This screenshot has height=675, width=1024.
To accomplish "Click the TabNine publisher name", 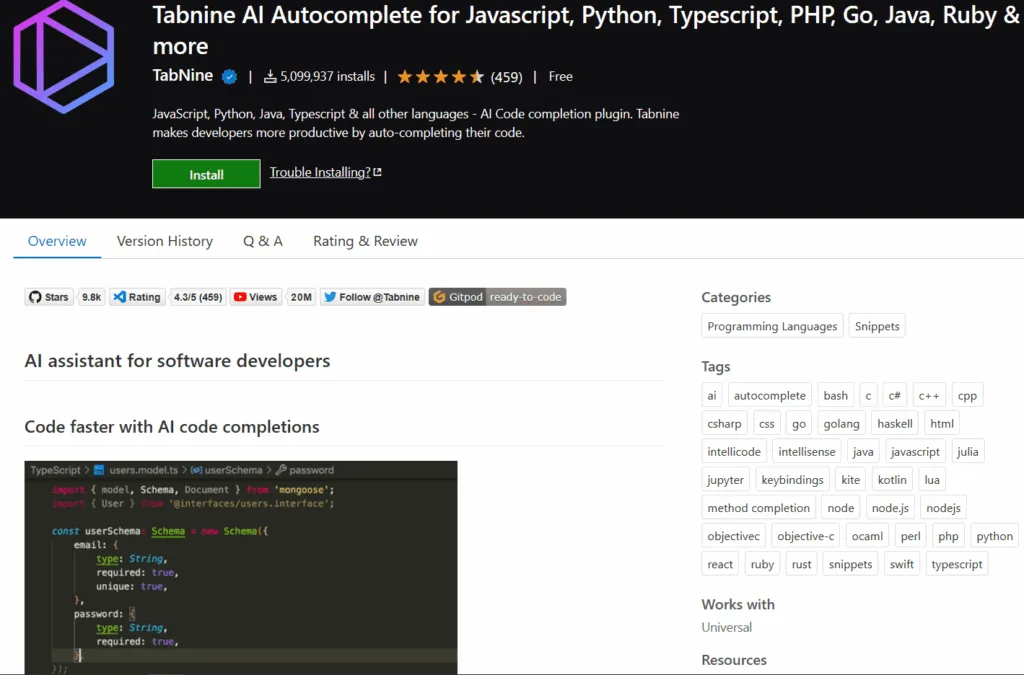I will pos(181,77).
